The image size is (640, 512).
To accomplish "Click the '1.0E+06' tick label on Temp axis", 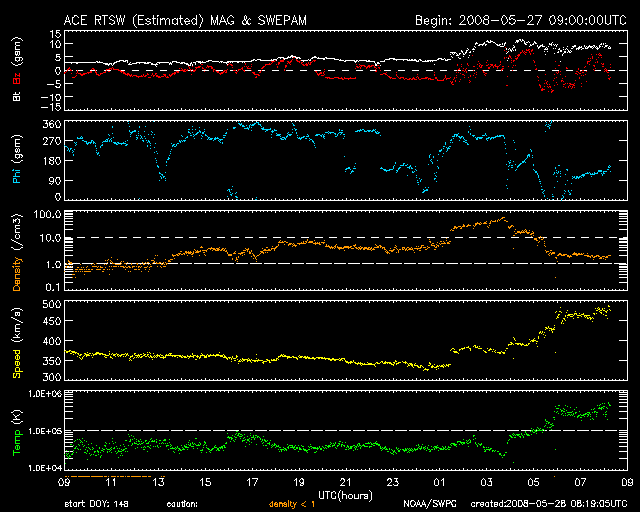I will pos(45,394).
